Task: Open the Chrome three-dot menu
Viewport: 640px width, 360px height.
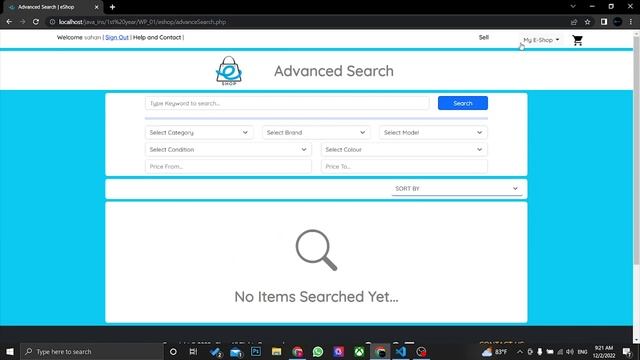Action: pos(631,22)
